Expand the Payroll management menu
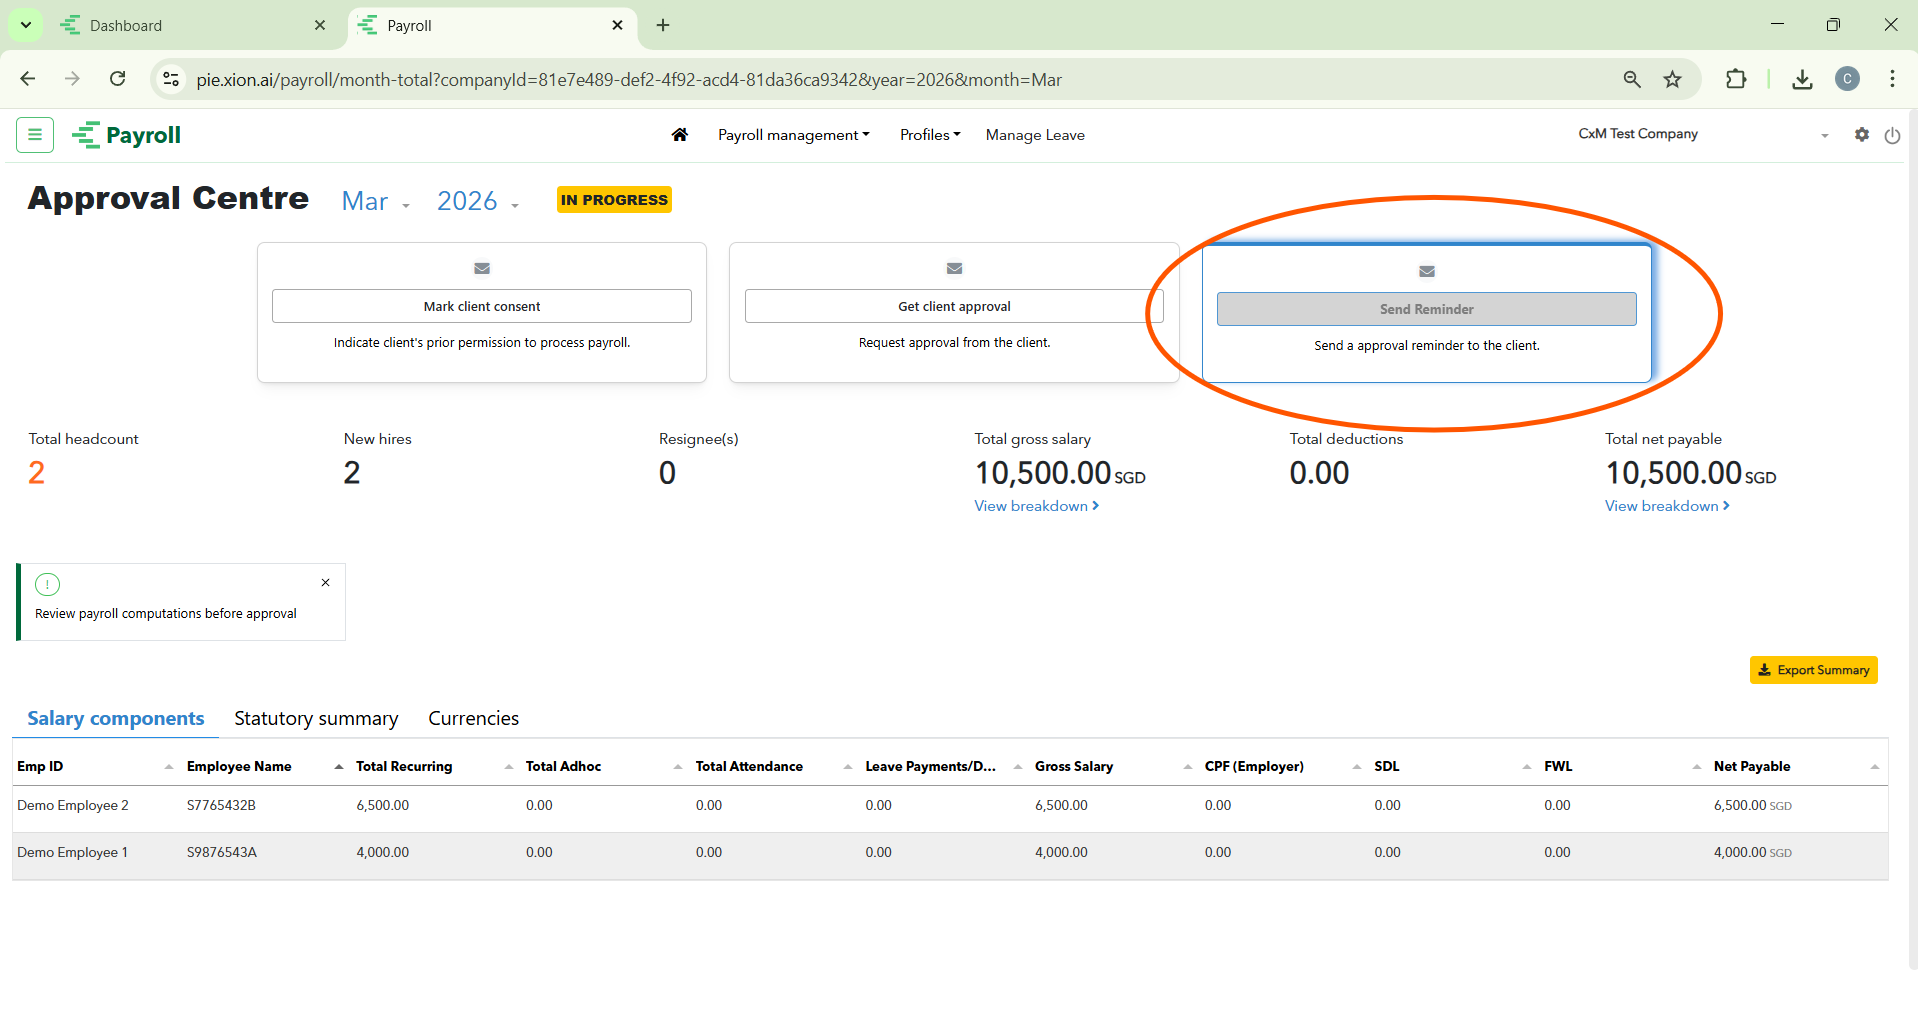This screenshot has width=1918, height=1013. coord(793,135)
